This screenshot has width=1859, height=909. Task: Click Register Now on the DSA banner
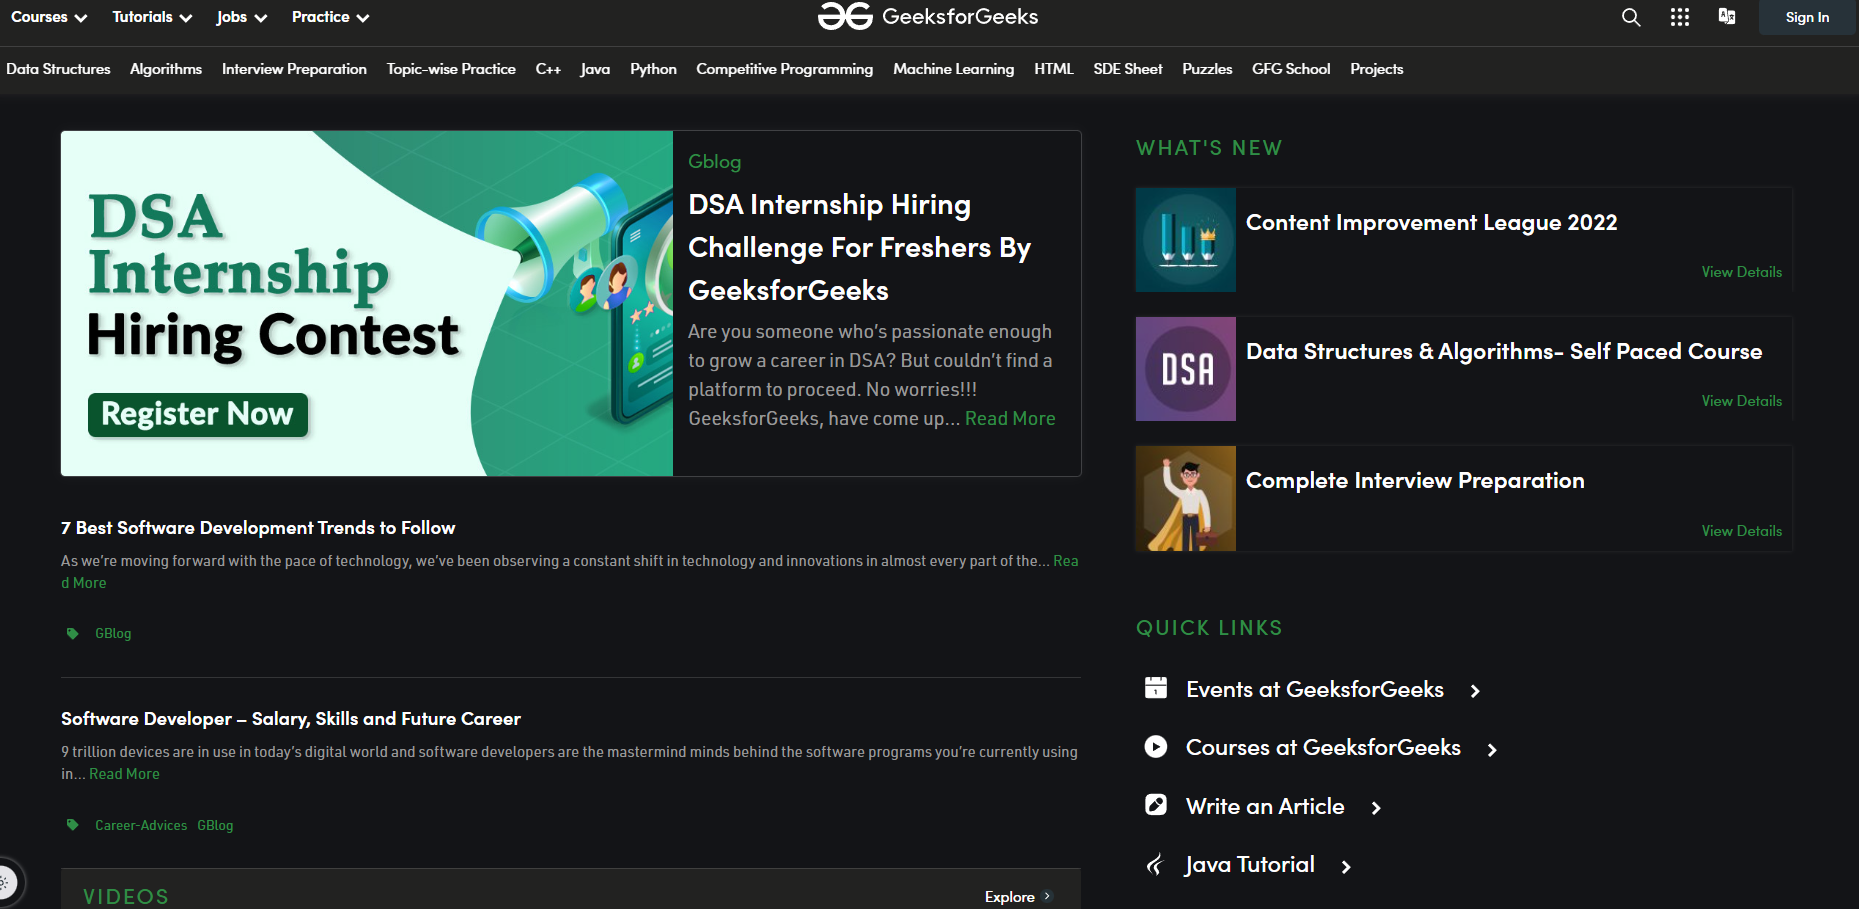click(x=198, y=414)
